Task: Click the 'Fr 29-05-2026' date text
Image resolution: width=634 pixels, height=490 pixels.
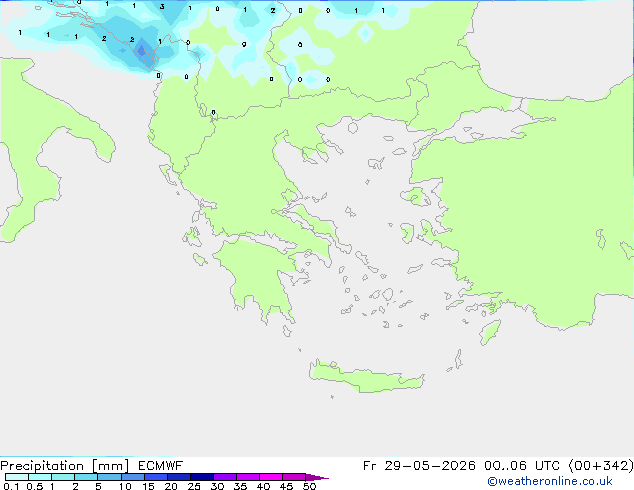Action: point(419,466)
